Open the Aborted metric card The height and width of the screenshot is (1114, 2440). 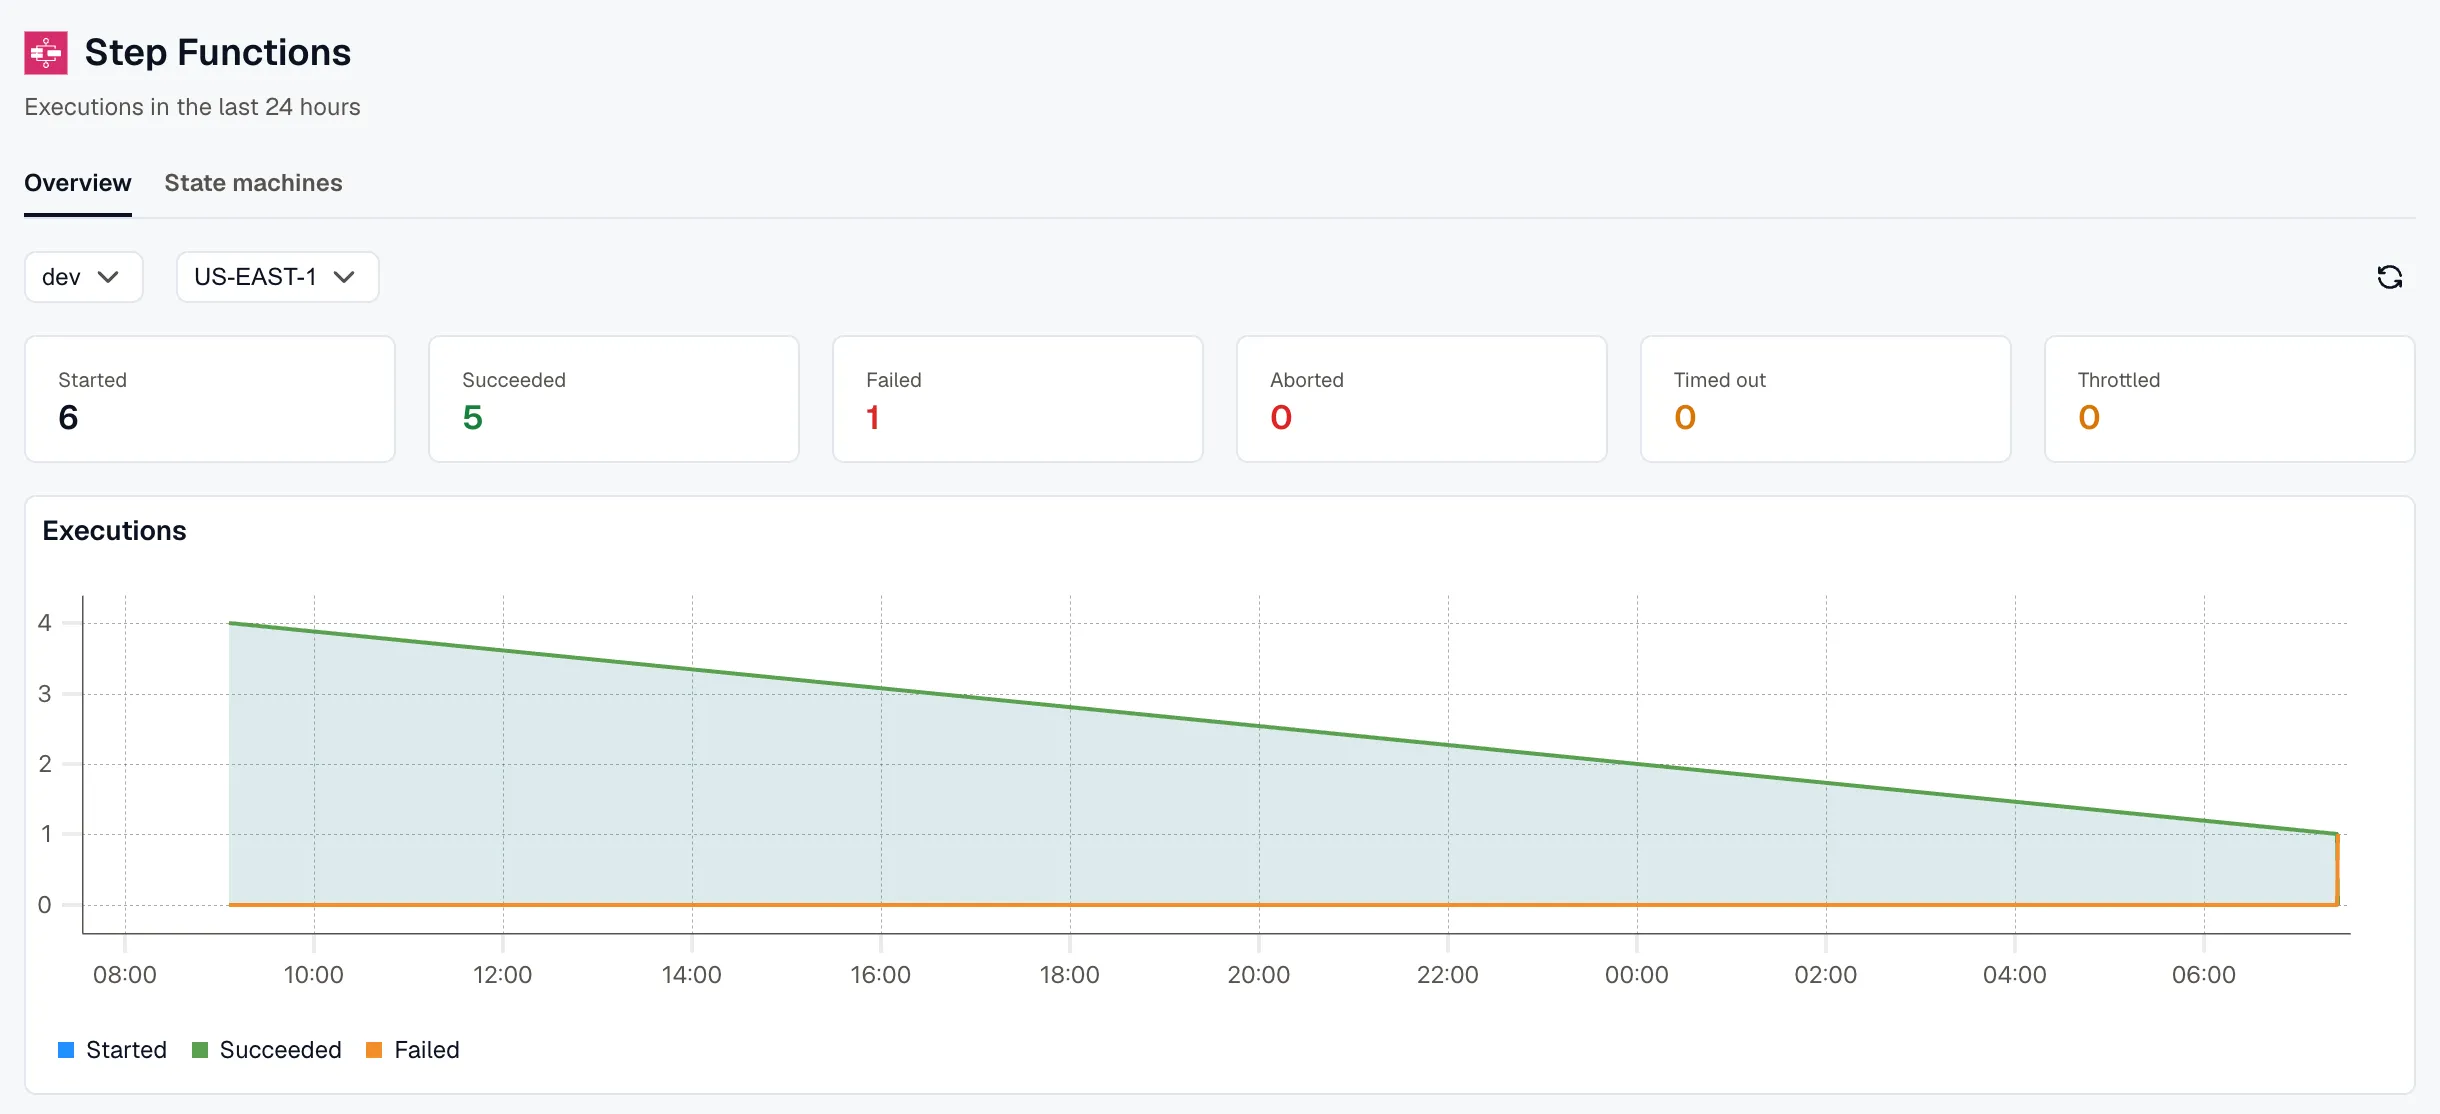point(1422,399)
